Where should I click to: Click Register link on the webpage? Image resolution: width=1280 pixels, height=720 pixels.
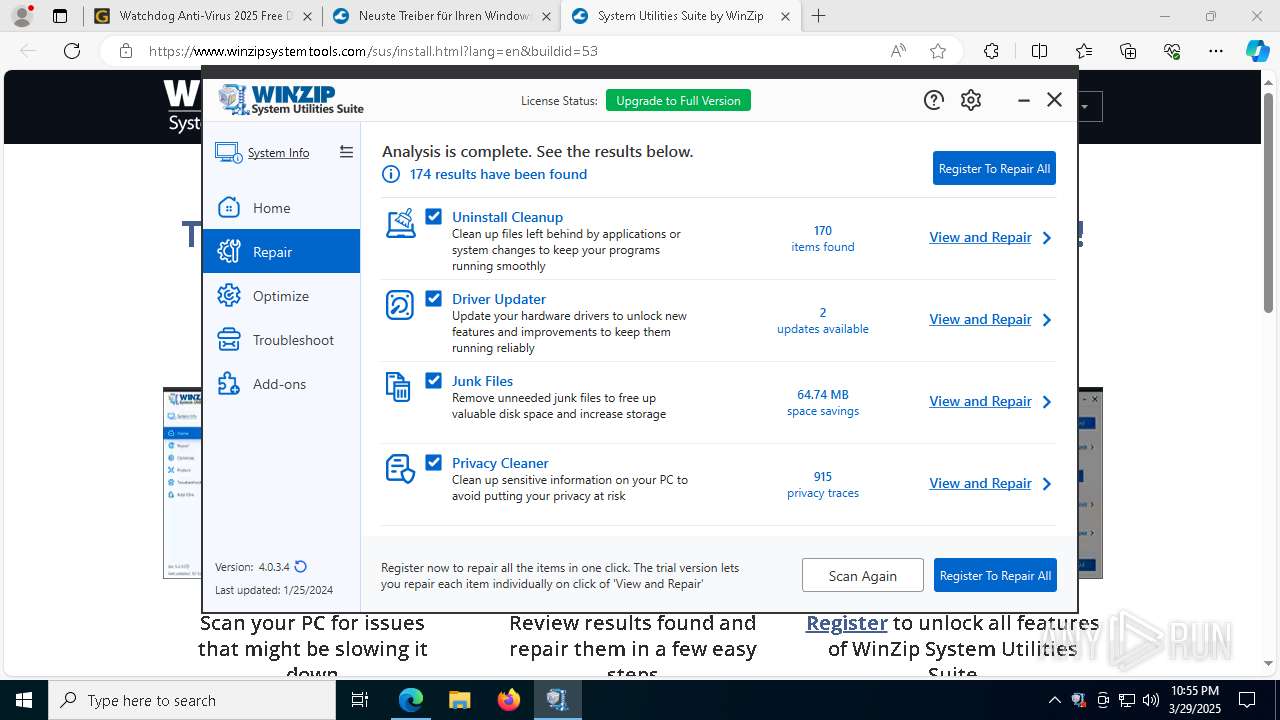(847, 623)
